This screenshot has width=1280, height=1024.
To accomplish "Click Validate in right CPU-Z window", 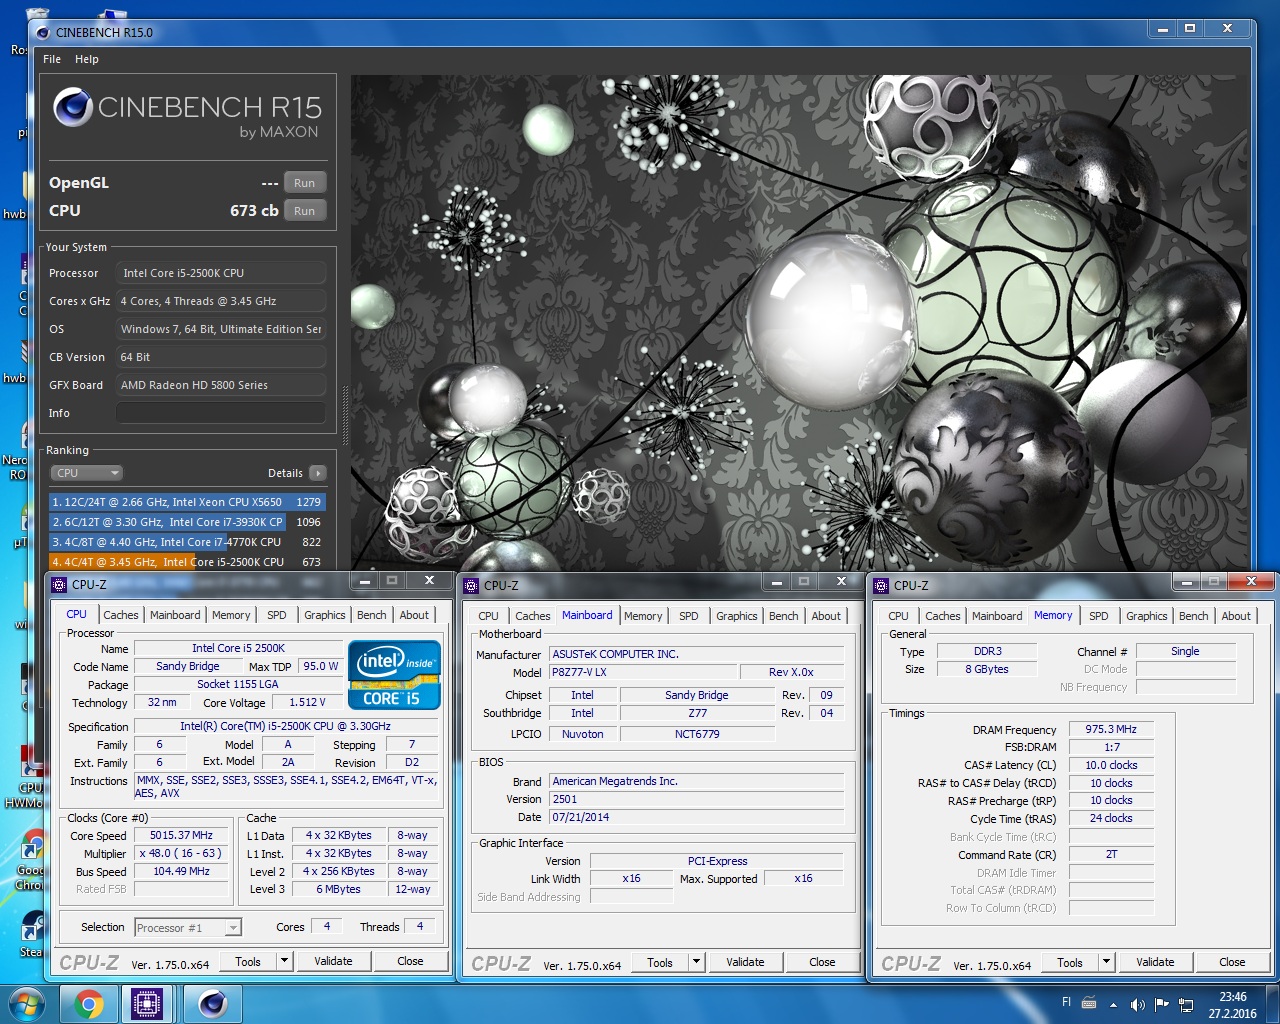I will 1155,962.
